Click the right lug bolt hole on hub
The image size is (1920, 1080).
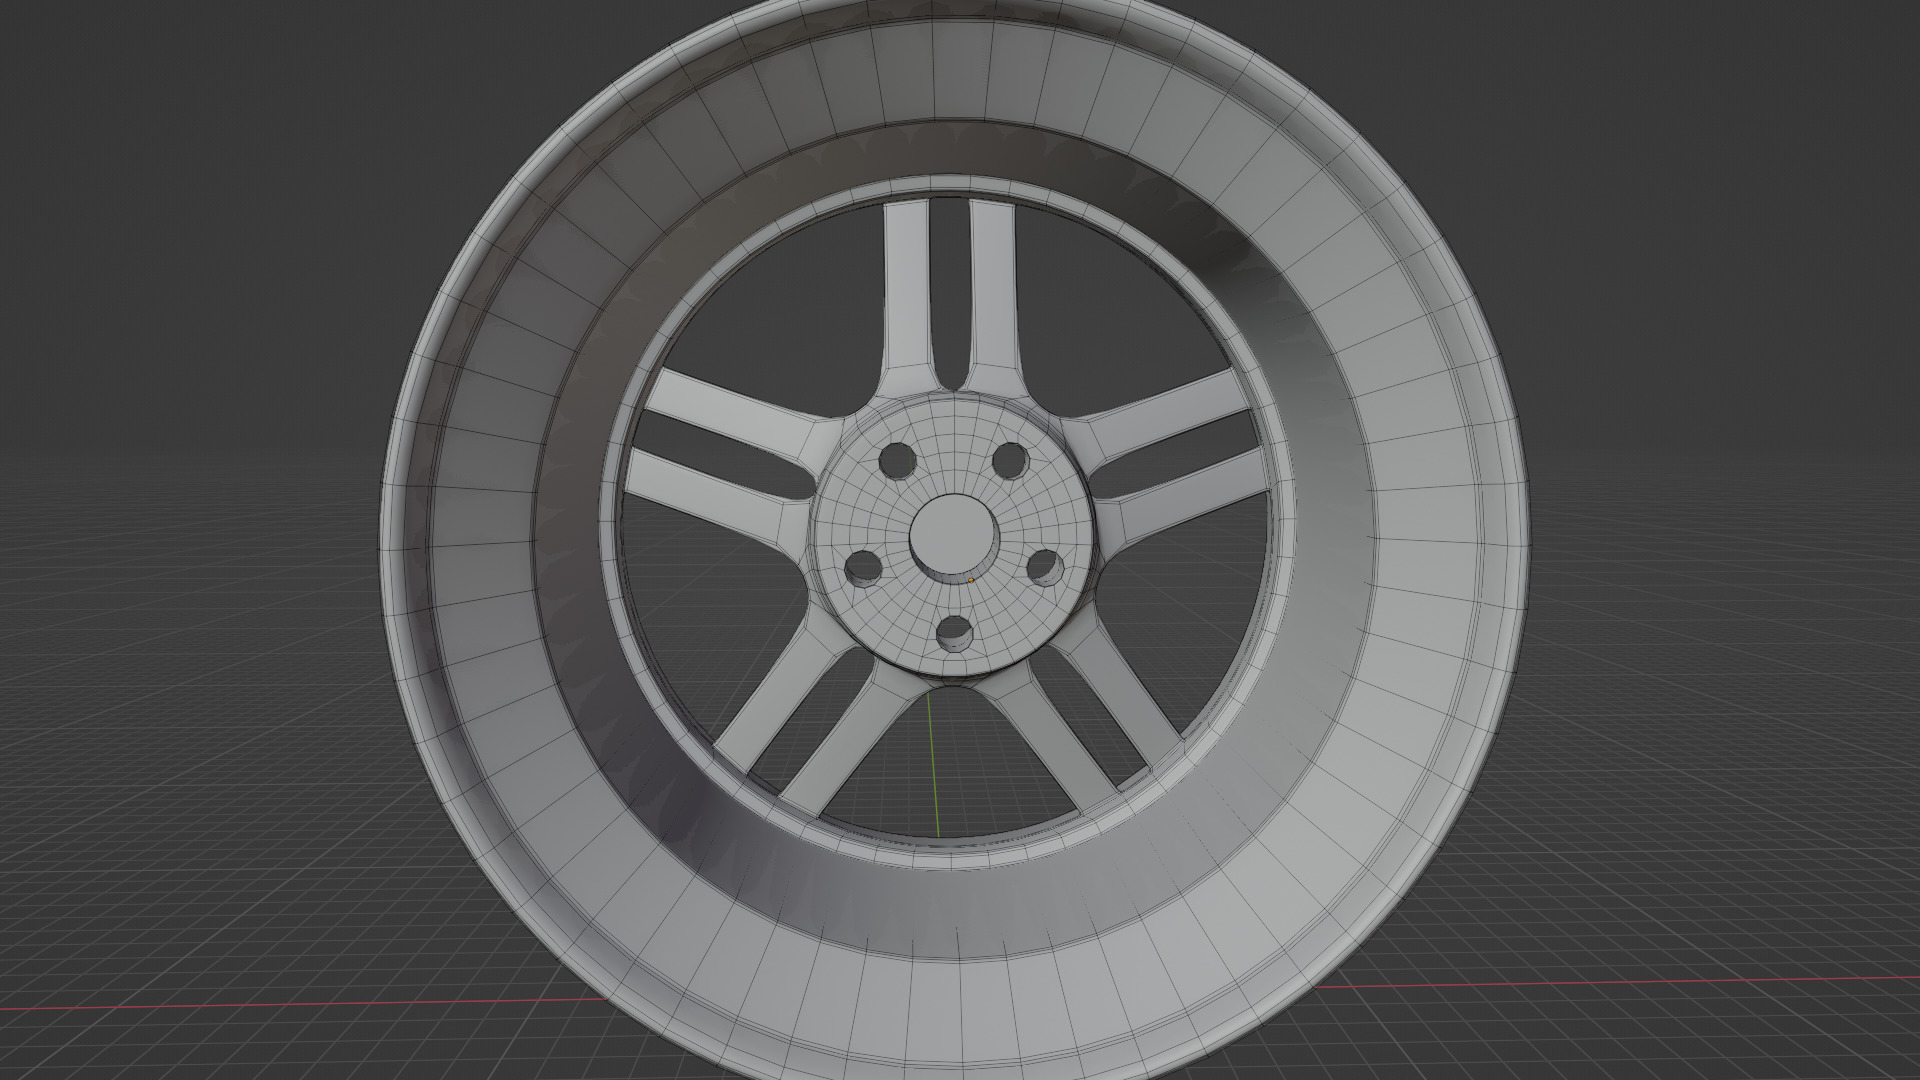coord(1046,566)
